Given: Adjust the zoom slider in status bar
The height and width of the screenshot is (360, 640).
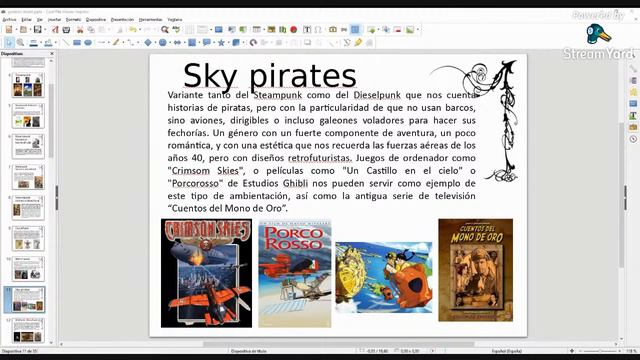Looking at the screenshot, I should [600, 351].
